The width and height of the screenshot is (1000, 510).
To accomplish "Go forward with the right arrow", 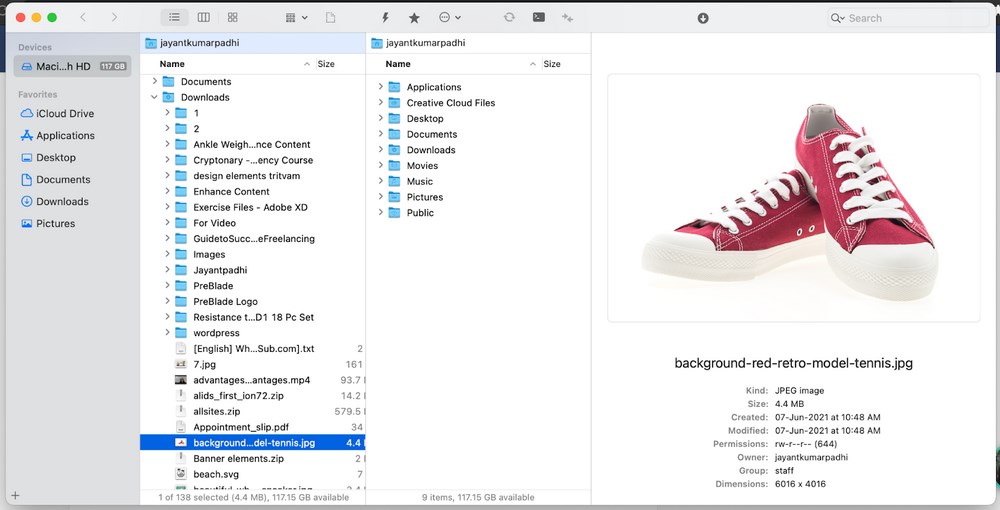I will point(114,17).
